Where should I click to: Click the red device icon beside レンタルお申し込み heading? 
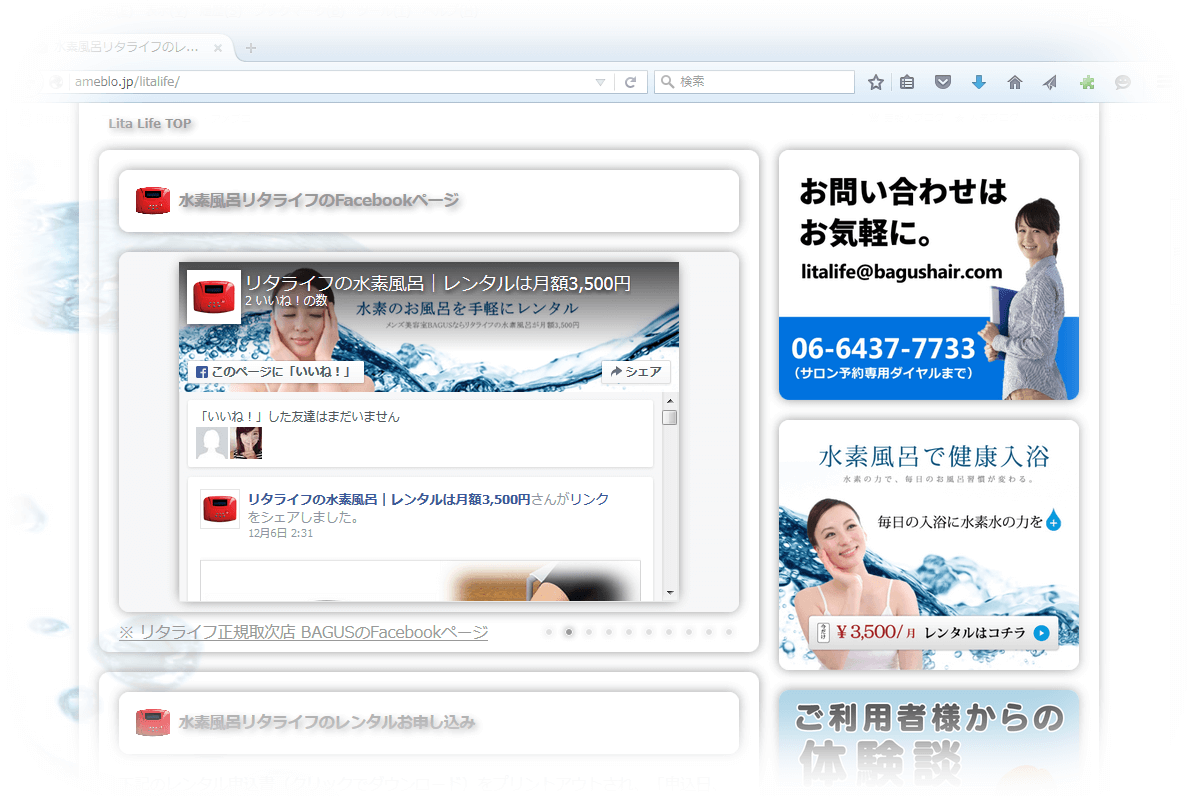pyautogui.click(x=153, y=722)
